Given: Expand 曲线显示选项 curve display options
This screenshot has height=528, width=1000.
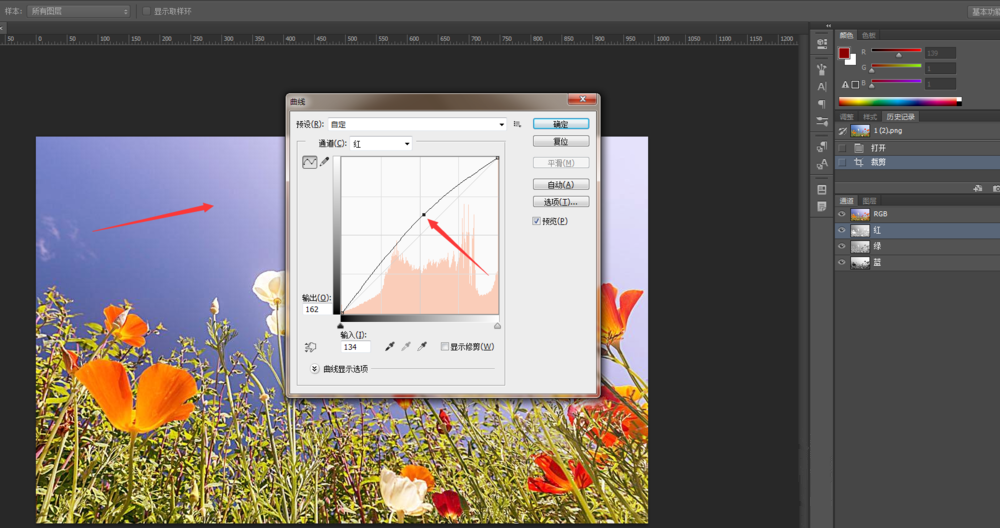Looking at the screenshot, I should coord(315,368).
